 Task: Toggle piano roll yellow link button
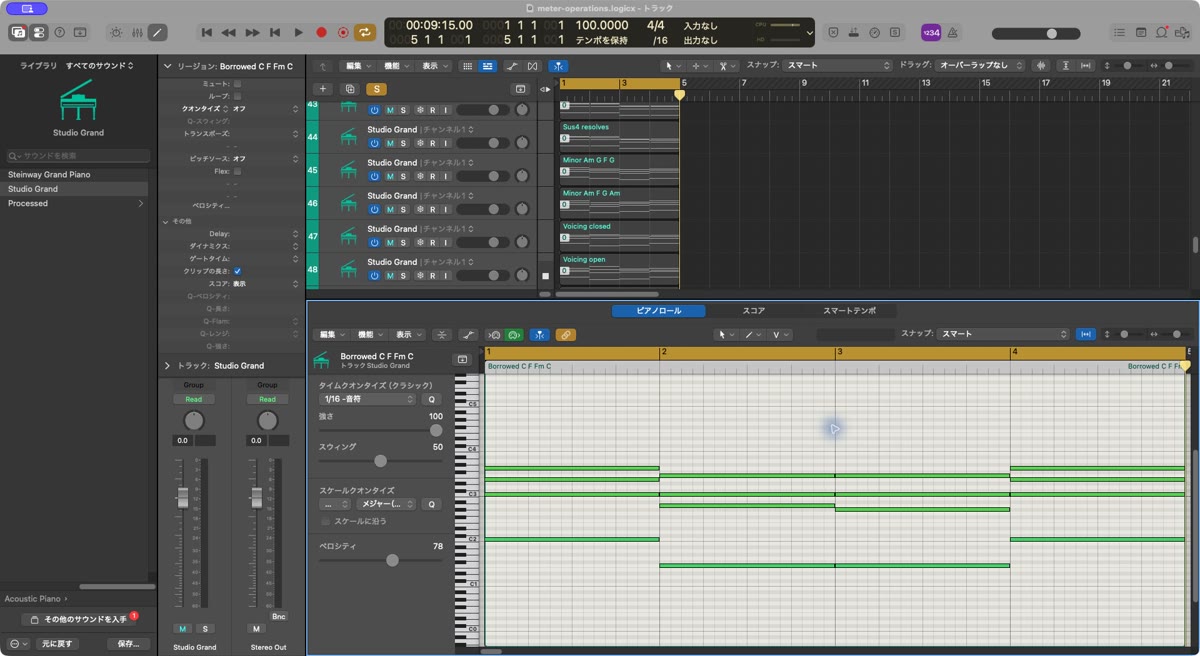[565, 335]
